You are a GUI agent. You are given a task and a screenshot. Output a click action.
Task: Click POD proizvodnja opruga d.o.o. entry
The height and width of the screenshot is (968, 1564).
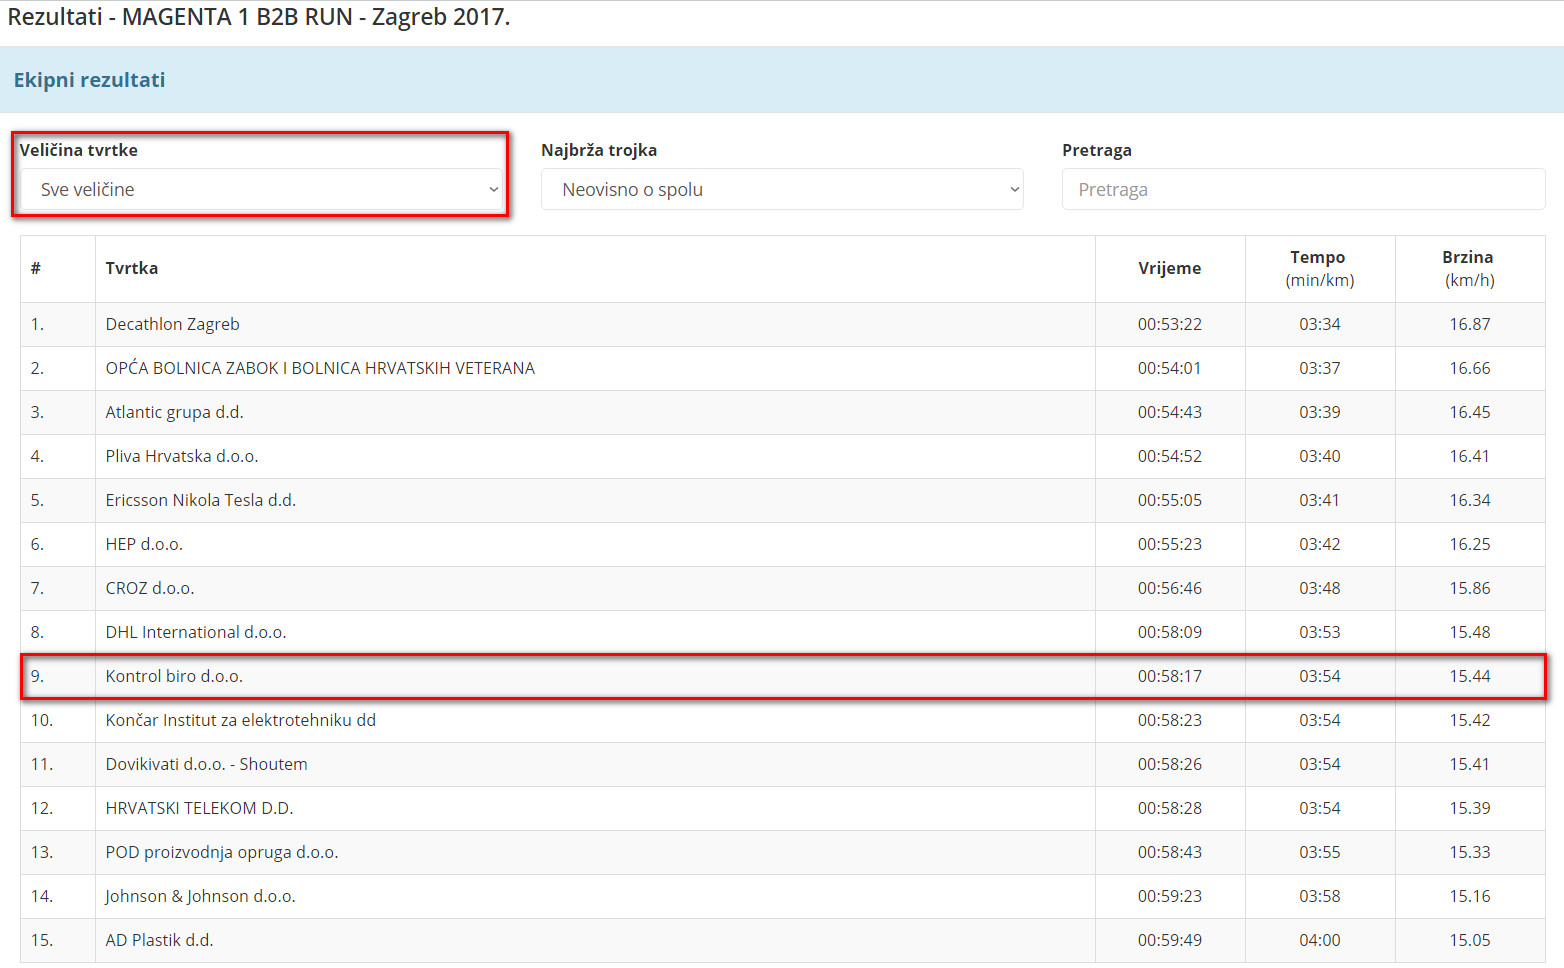click(x=222, y=852)
